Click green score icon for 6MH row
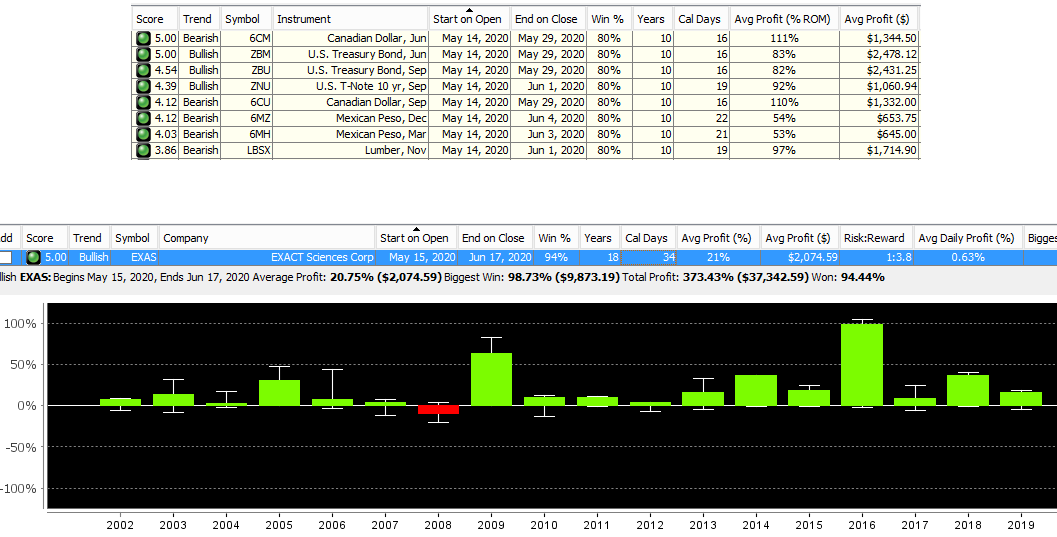This screenshot has width=1057, height=537. 143,135
